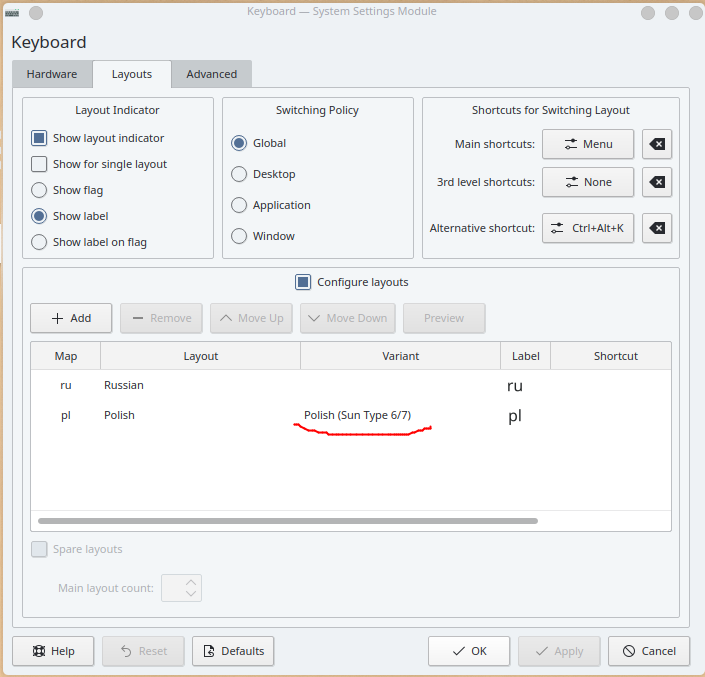Edit the Ctrl+Alt+K alternative shortcut
This screenshot has height=677, width=705.
click(x=588, y=228)
